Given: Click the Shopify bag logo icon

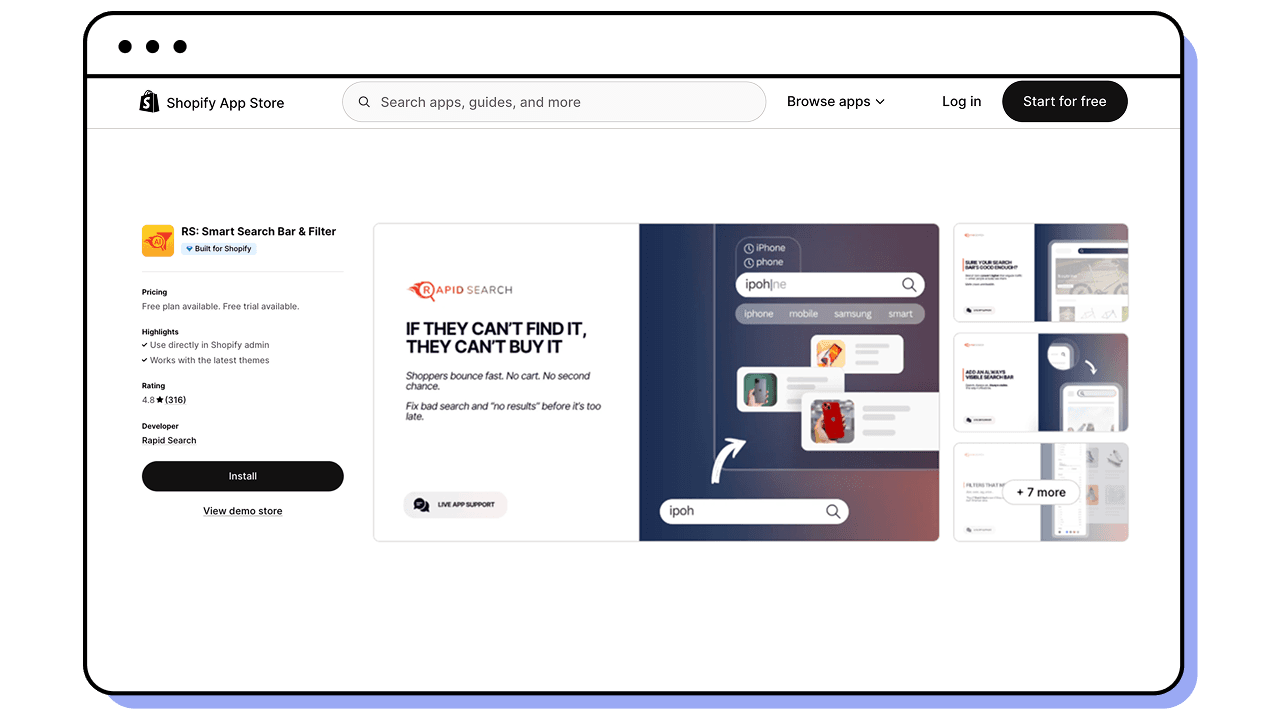Looking at the screenshot, I should tap(149, 102).
